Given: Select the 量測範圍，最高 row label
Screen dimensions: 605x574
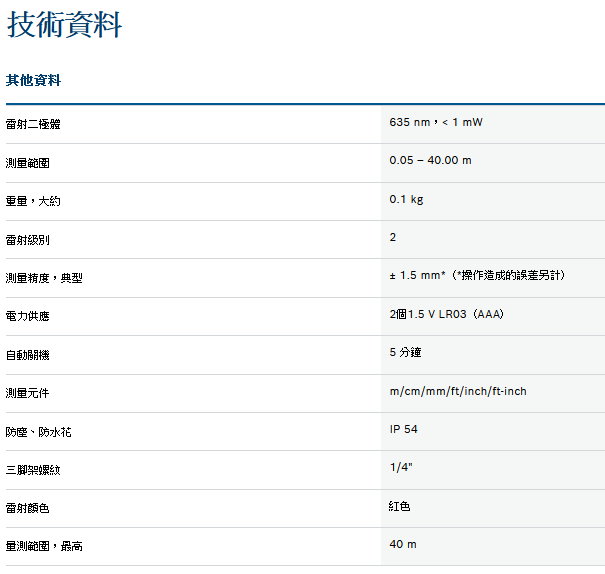Looking at the screenshot, I should (x=44, y=547).
